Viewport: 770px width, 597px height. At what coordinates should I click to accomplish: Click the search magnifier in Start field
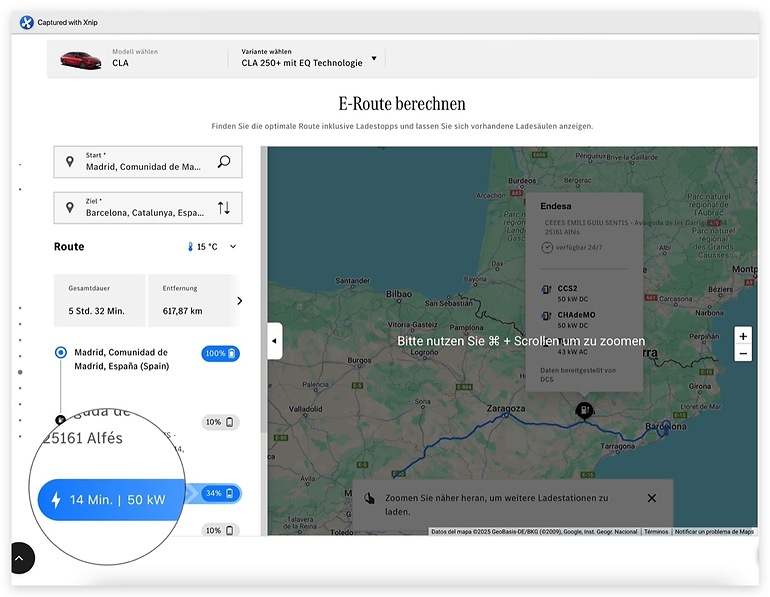(224, 162)
